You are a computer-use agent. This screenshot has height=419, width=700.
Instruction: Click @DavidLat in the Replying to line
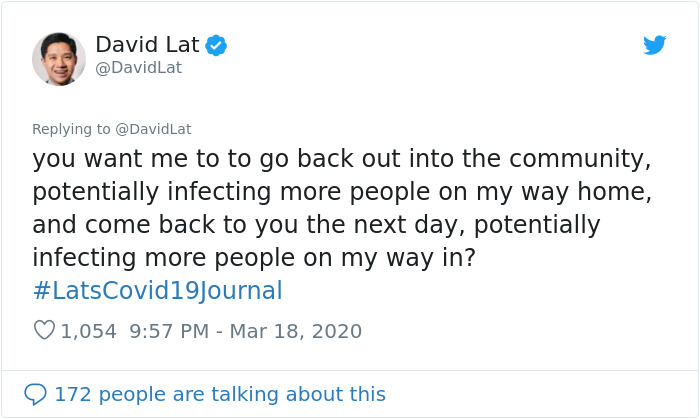click(x=153, y=129)
